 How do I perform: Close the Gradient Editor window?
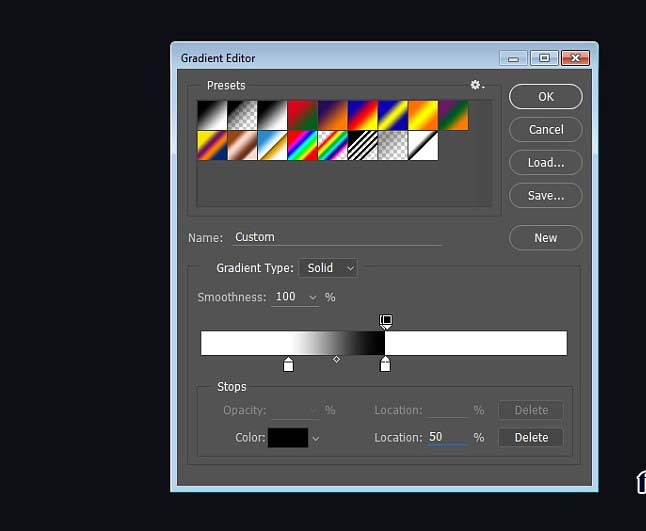tap(575, 58)
